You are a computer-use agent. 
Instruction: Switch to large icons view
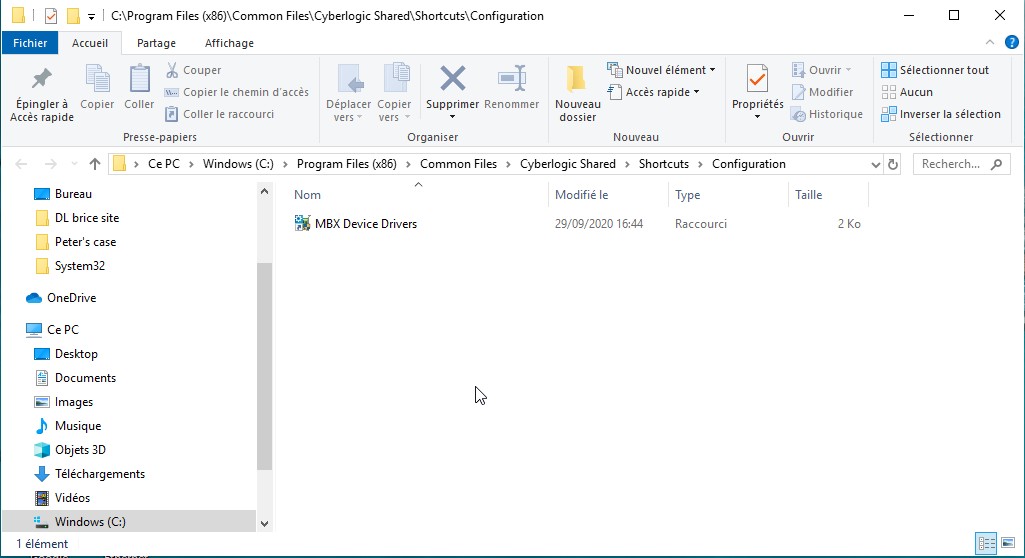(1008, 544)
